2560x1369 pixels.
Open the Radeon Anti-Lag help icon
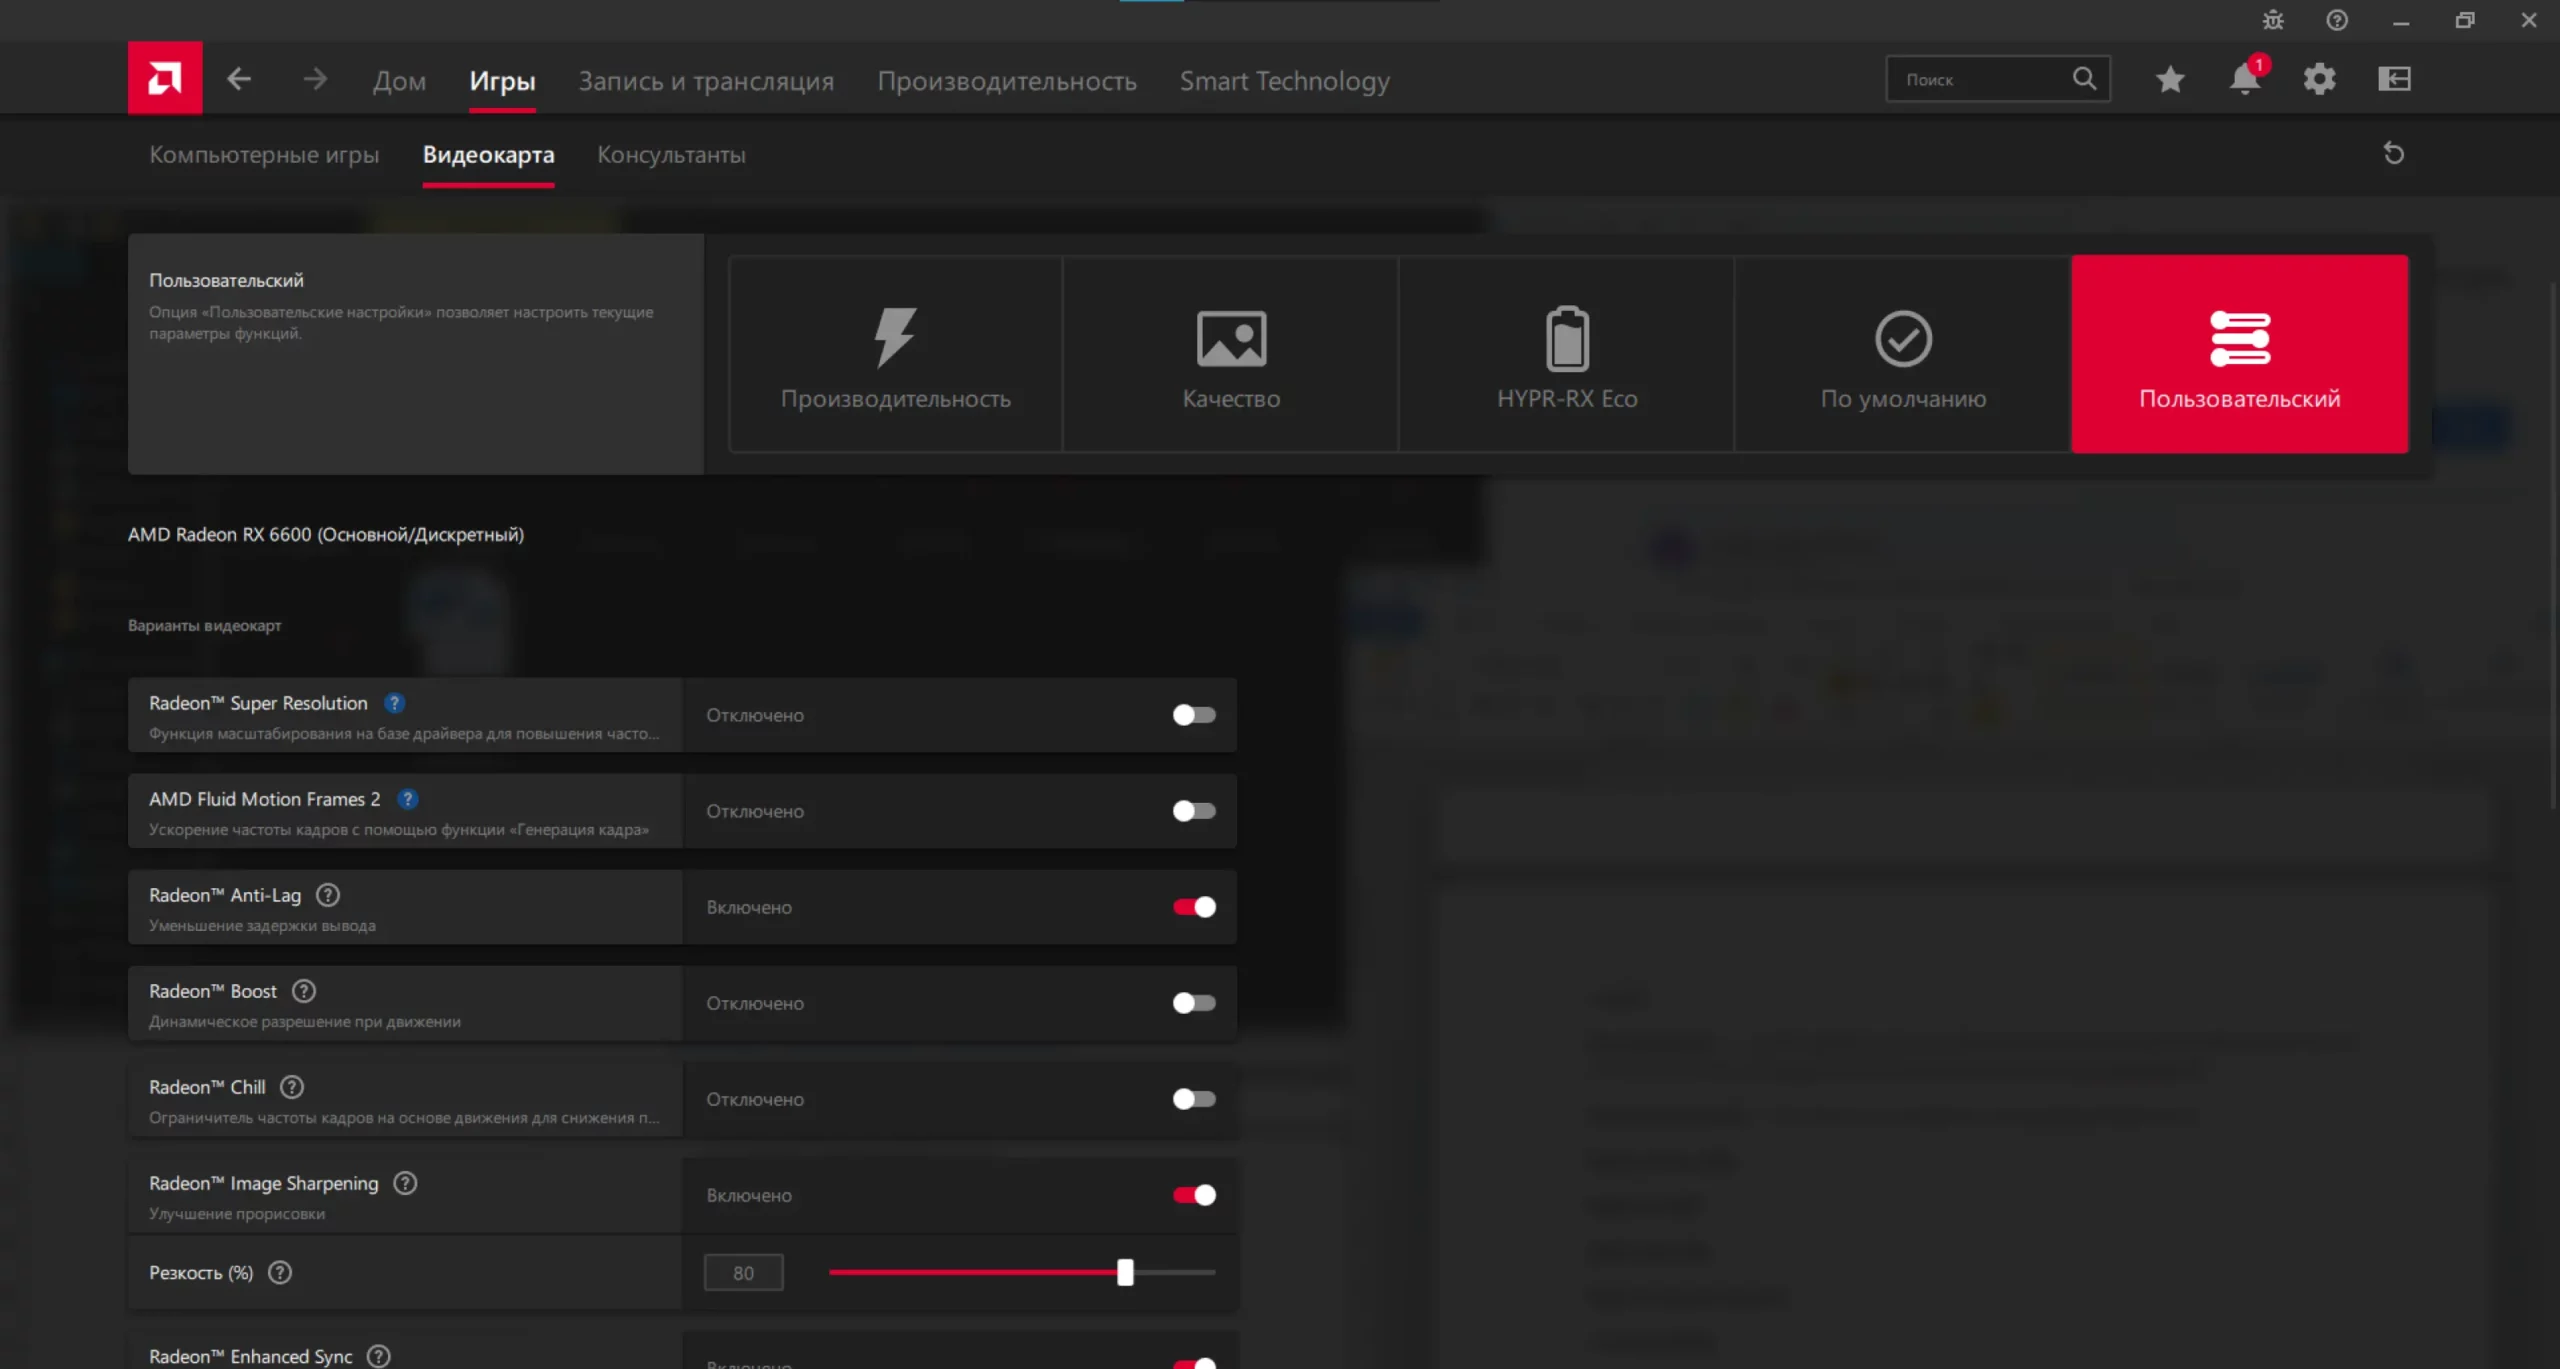pyautogui.click(x=328, y=895)
